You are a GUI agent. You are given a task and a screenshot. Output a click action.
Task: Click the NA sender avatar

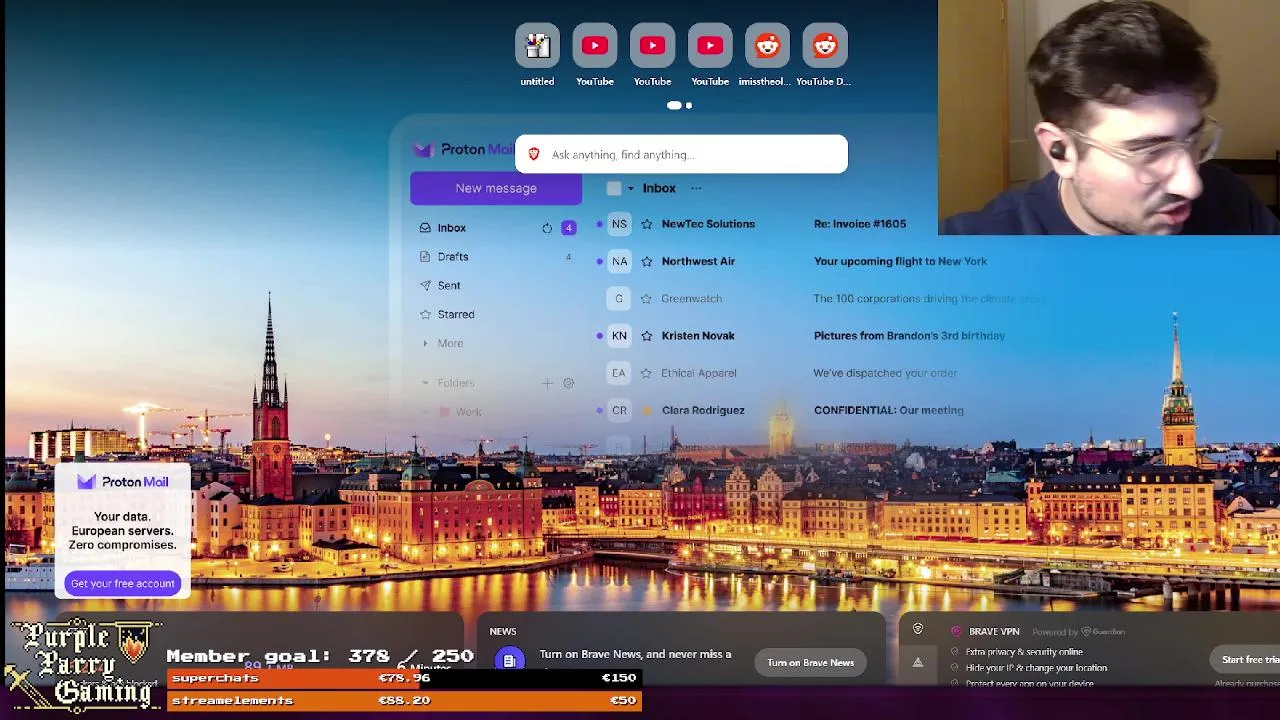tap(619, 261)
